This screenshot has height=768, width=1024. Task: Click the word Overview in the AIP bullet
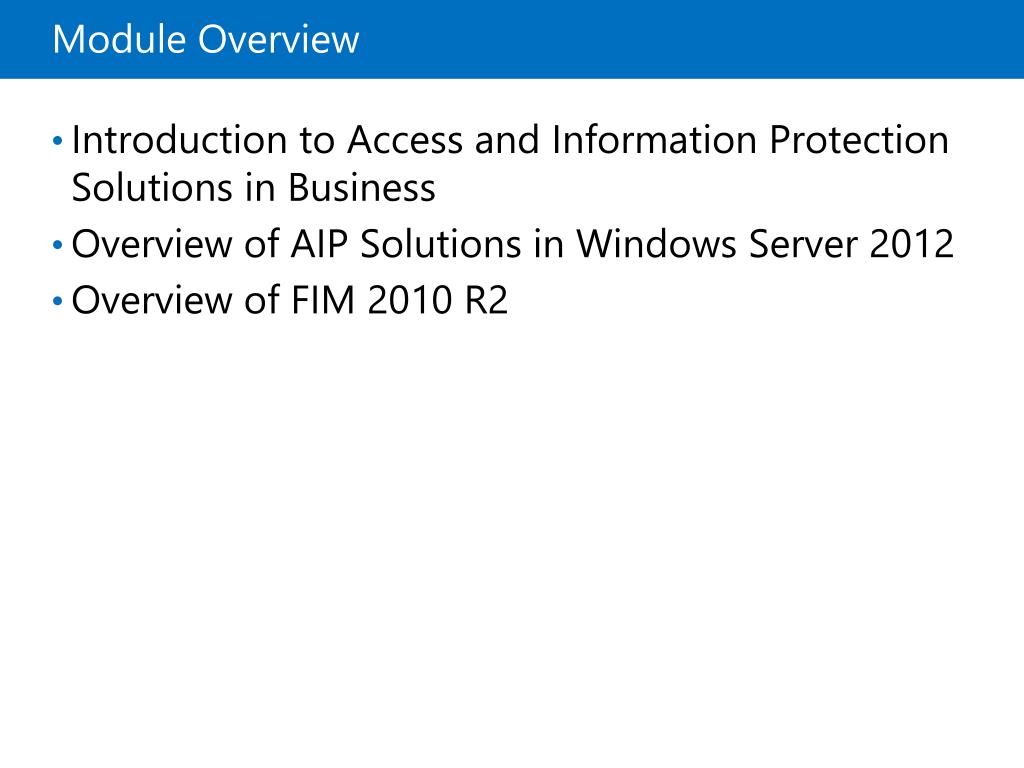(x=152, y=244)
